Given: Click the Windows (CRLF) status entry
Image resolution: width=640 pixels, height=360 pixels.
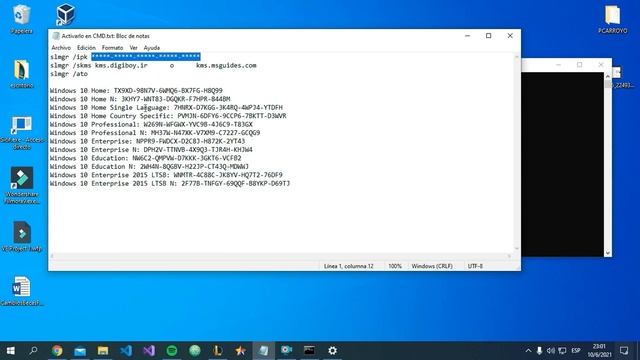Looking at the screenshot, I should click(x=432, y=266).
